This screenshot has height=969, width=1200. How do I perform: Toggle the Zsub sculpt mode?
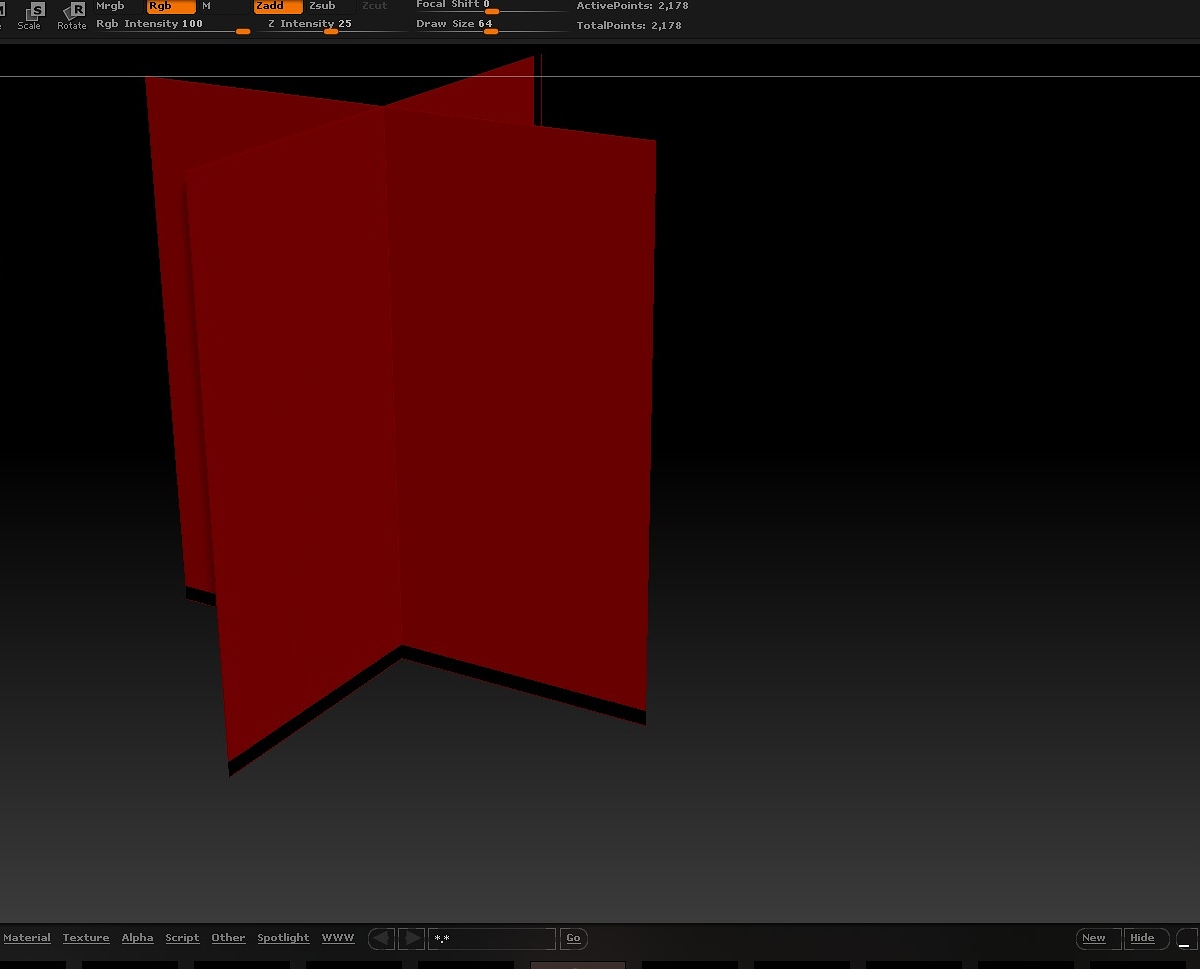[331, 6]
